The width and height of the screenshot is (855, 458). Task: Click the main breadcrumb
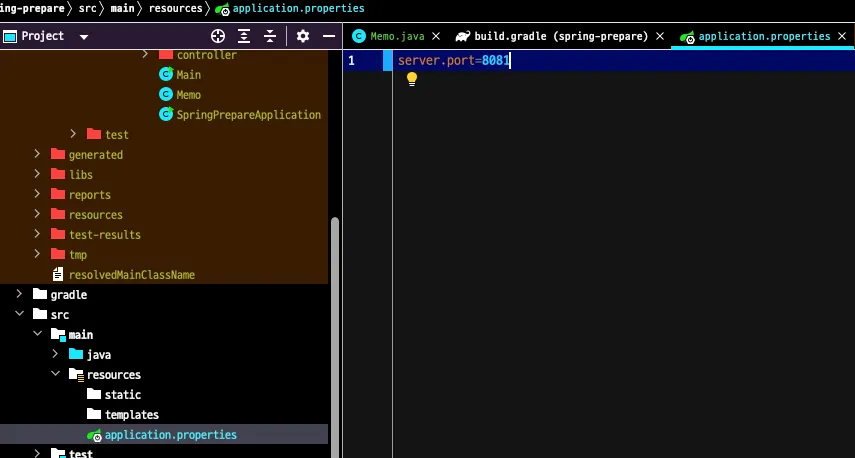[122, 8]
